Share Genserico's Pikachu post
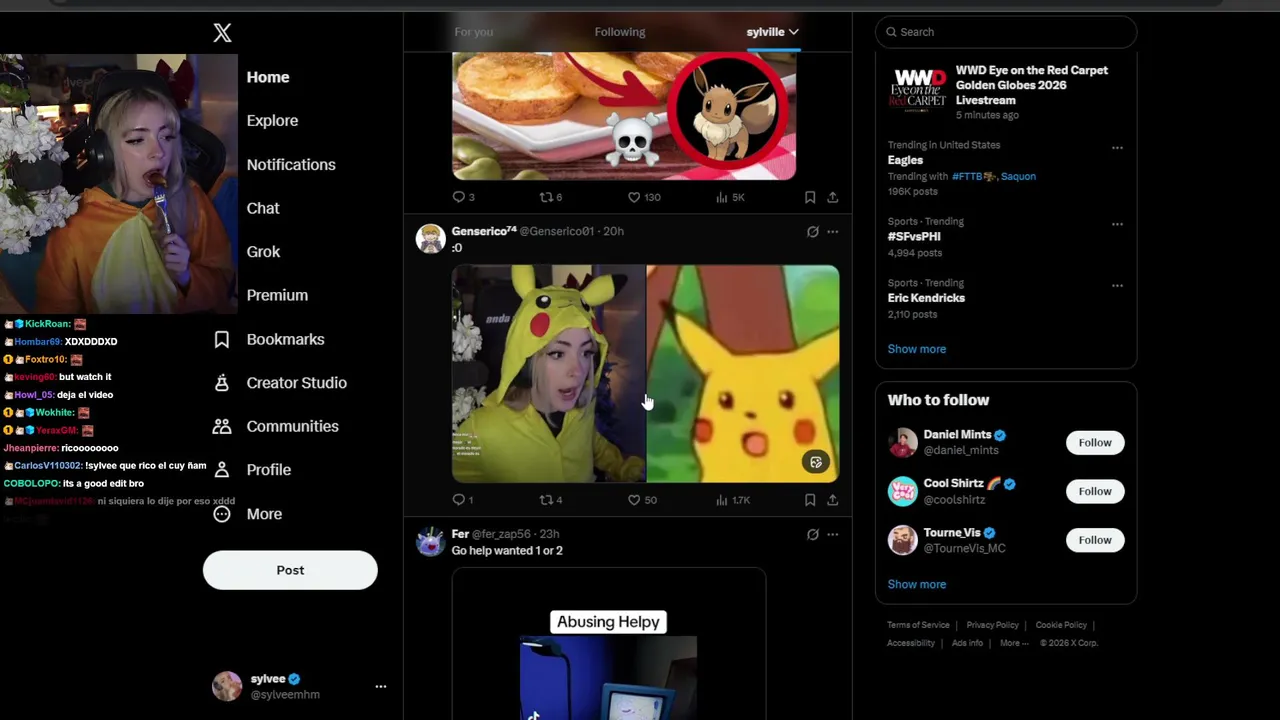Image resolution: width=1280 pixels, height=720 pixels. pyautogui.click(x=832, y=500)
